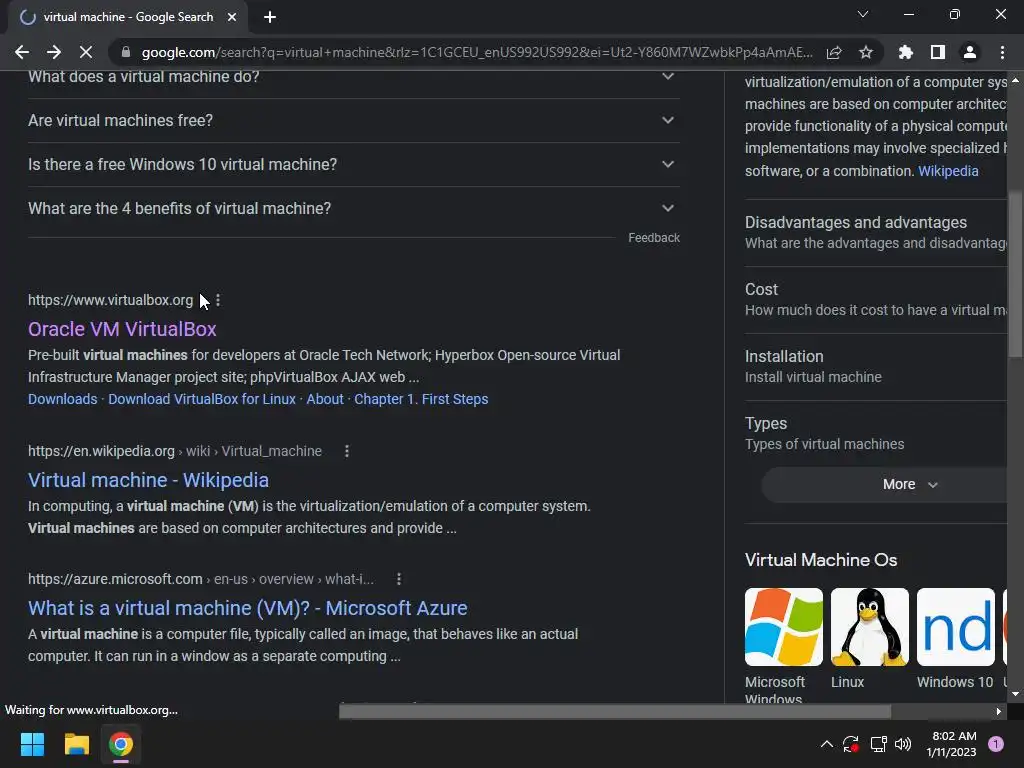Click horizontal scrollbar right arrow
Screen dimensions: 1024x768
click(999, 711)
